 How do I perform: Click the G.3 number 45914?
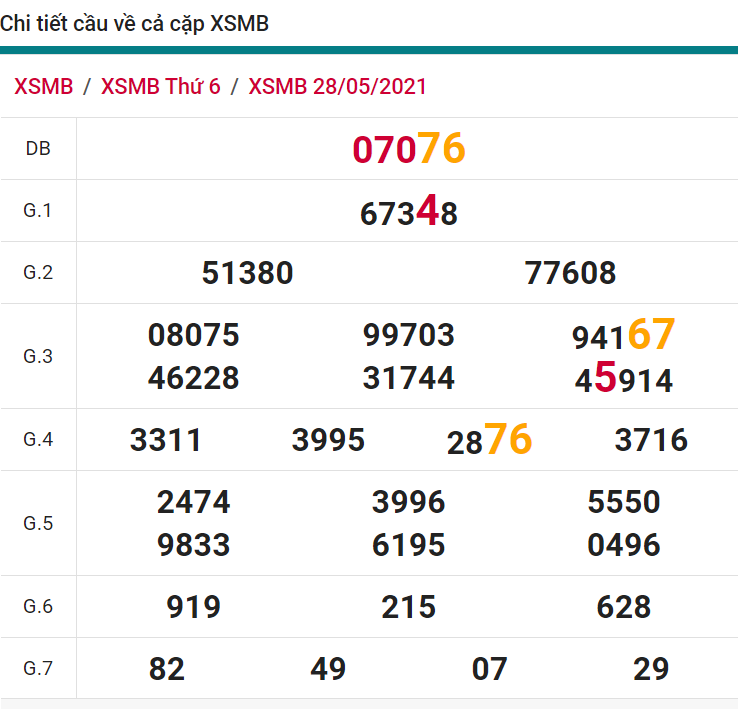tap(623, 380)
